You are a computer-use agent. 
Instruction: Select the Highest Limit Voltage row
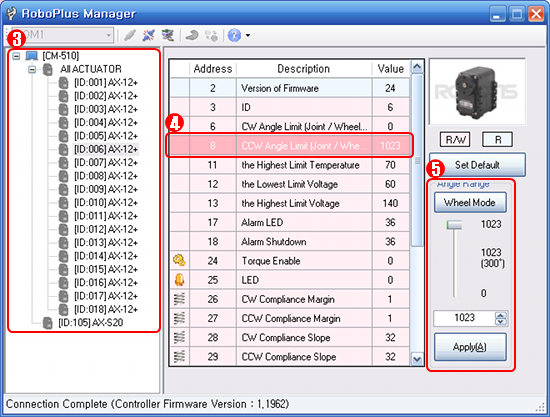point(290,203)
